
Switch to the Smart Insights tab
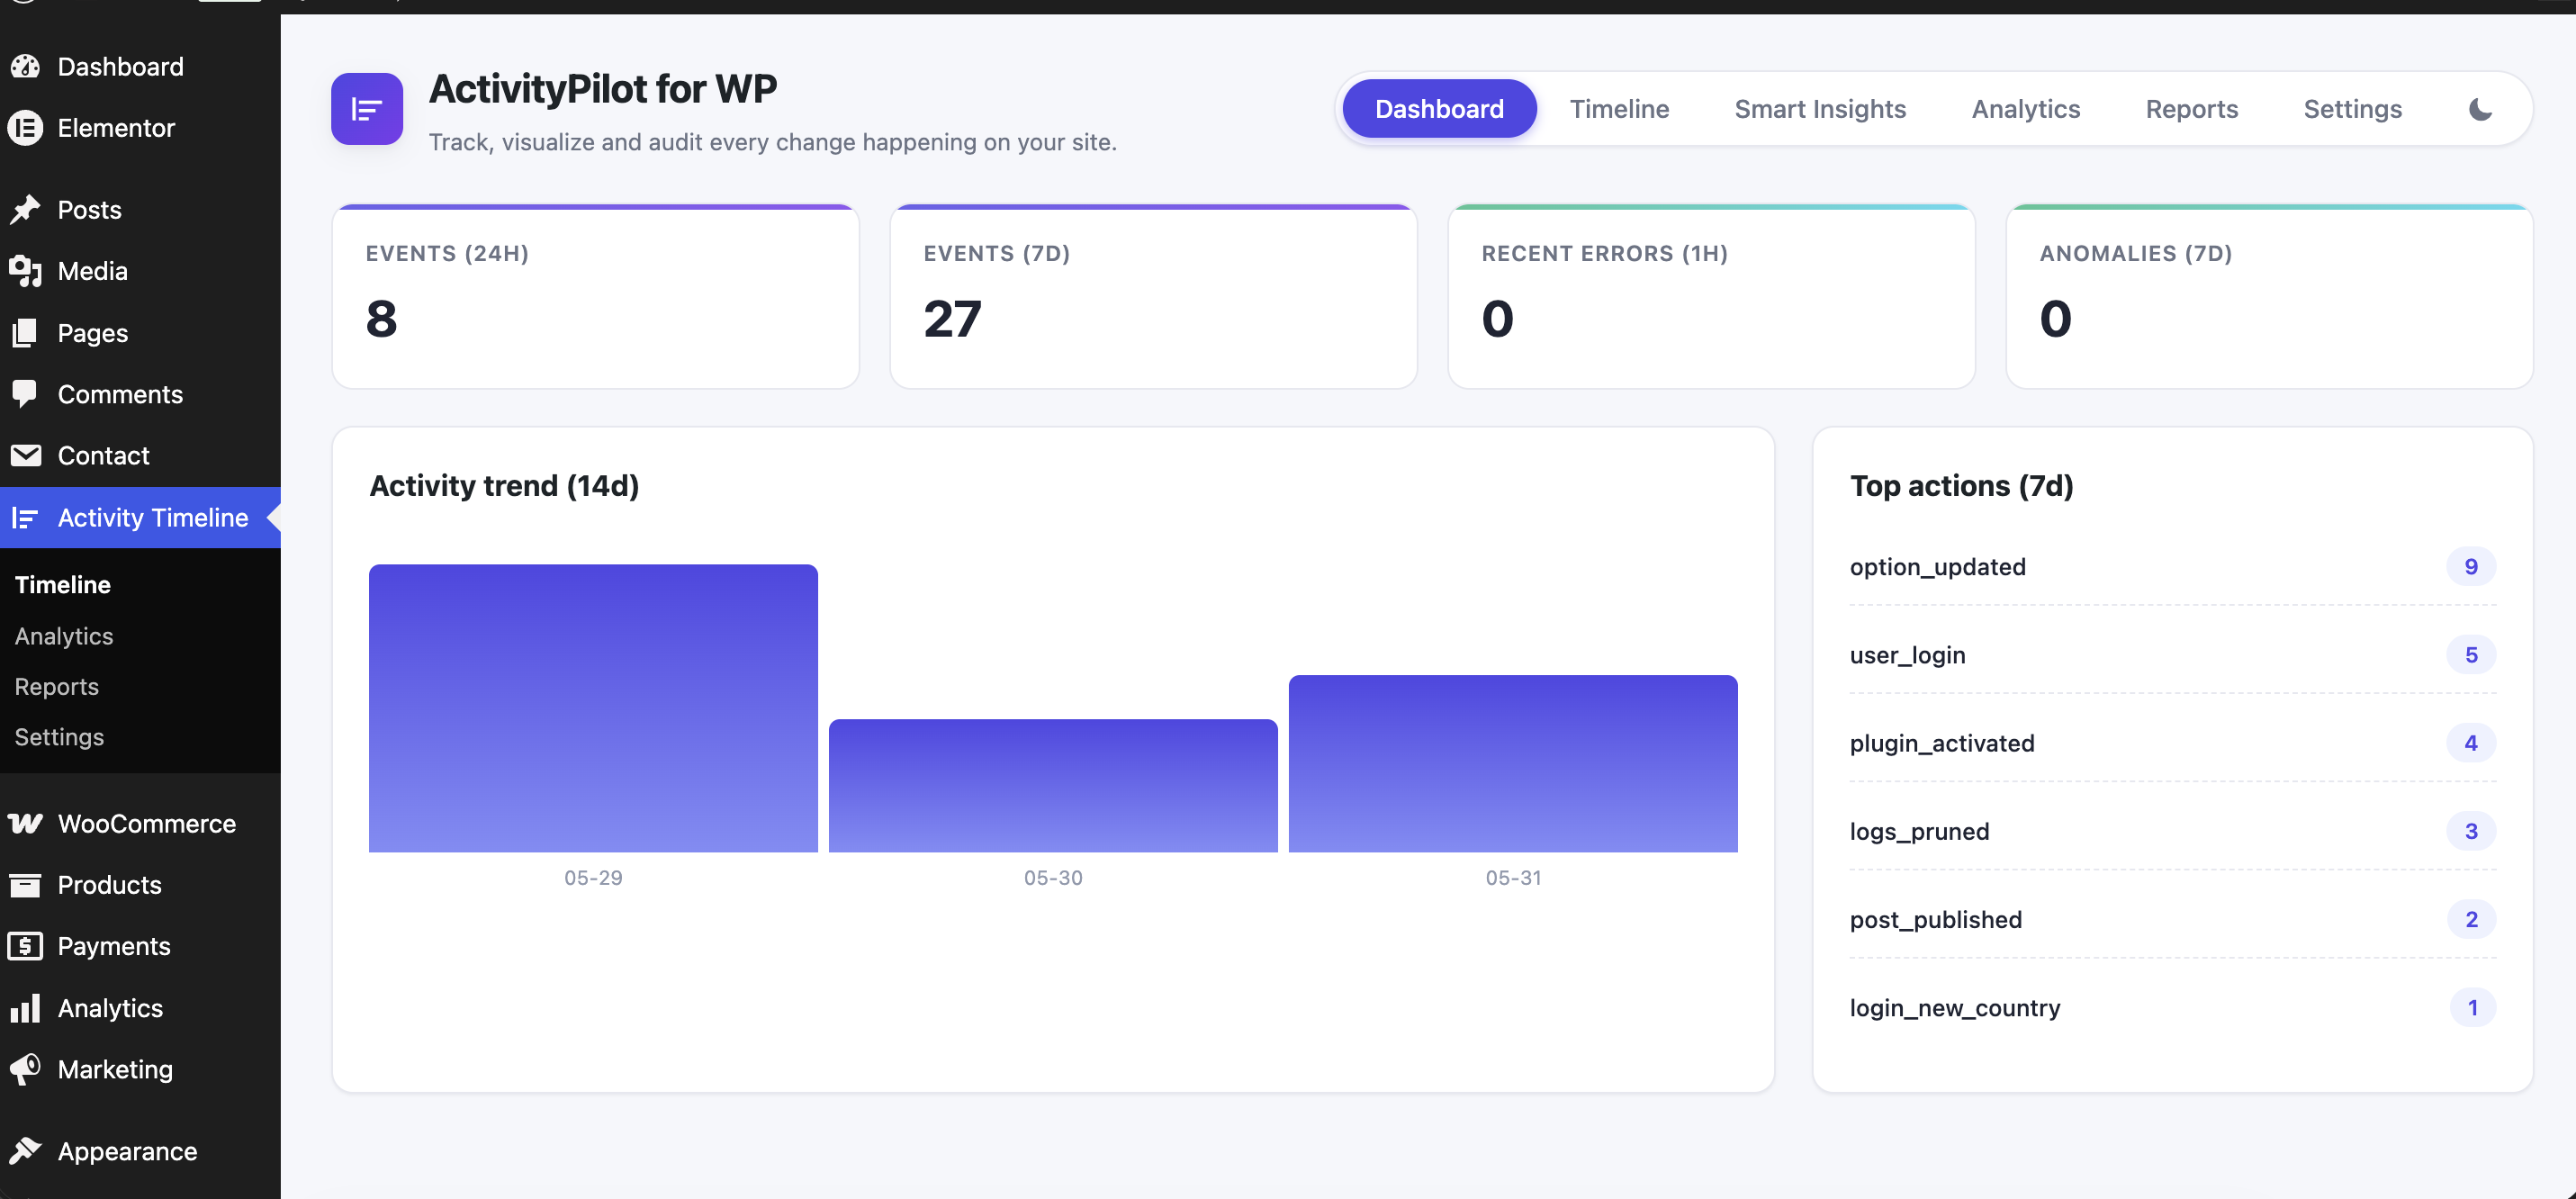1820,109
